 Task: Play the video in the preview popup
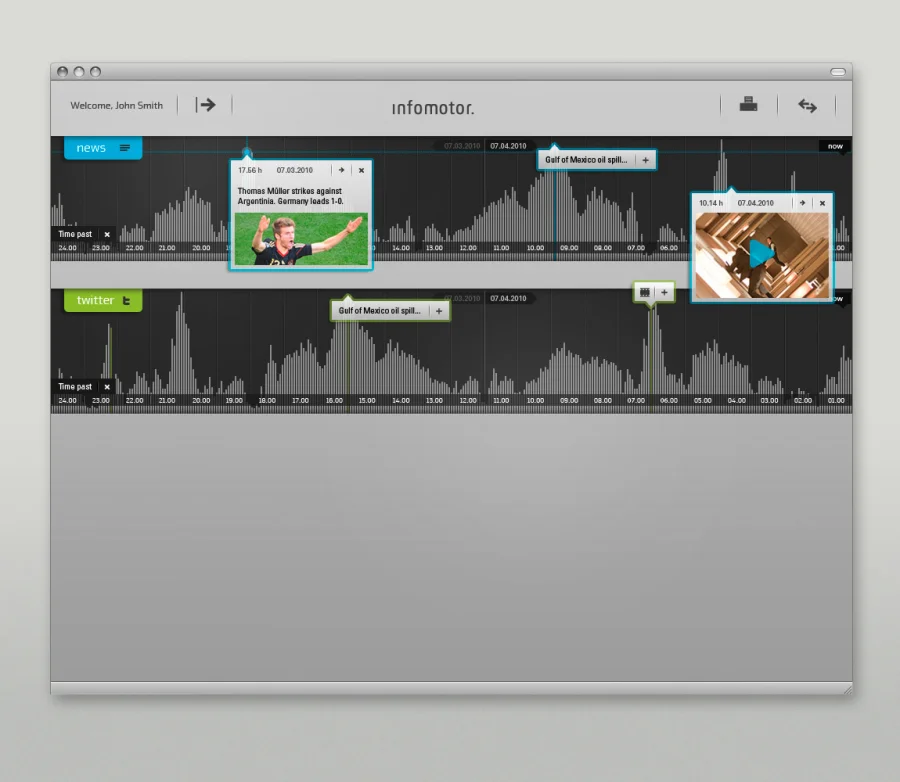(761, 254)
